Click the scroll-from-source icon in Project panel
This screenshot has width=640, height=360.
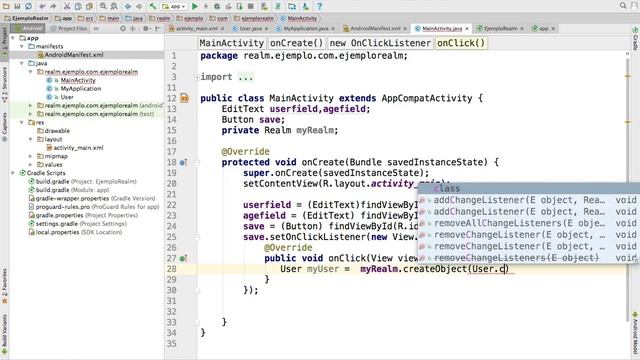click(x=123, y=29)
